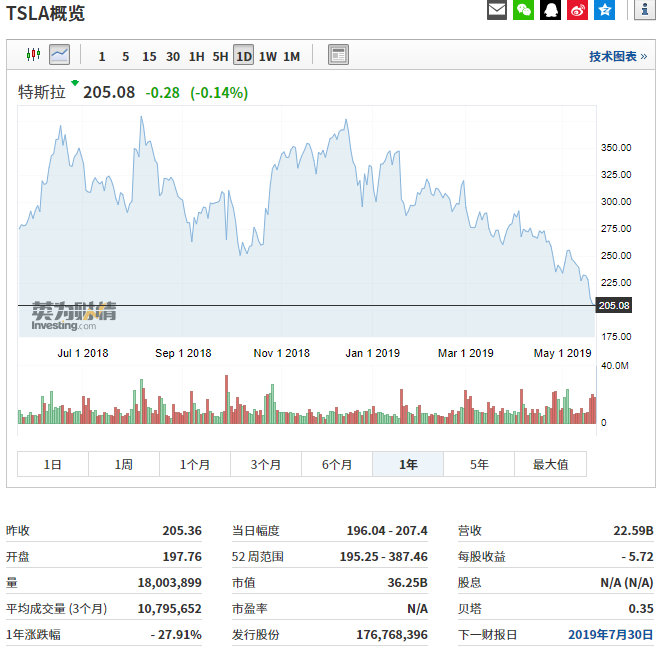Select the 6个月 time range tab

tap(337, 464)
